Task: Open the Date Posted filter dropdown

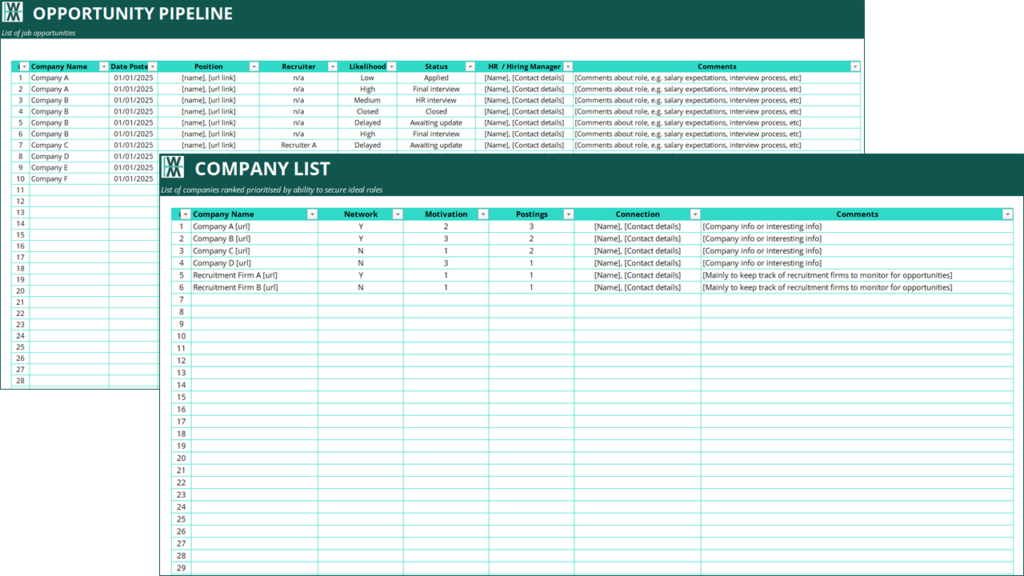Action: [x=152, y=67]
